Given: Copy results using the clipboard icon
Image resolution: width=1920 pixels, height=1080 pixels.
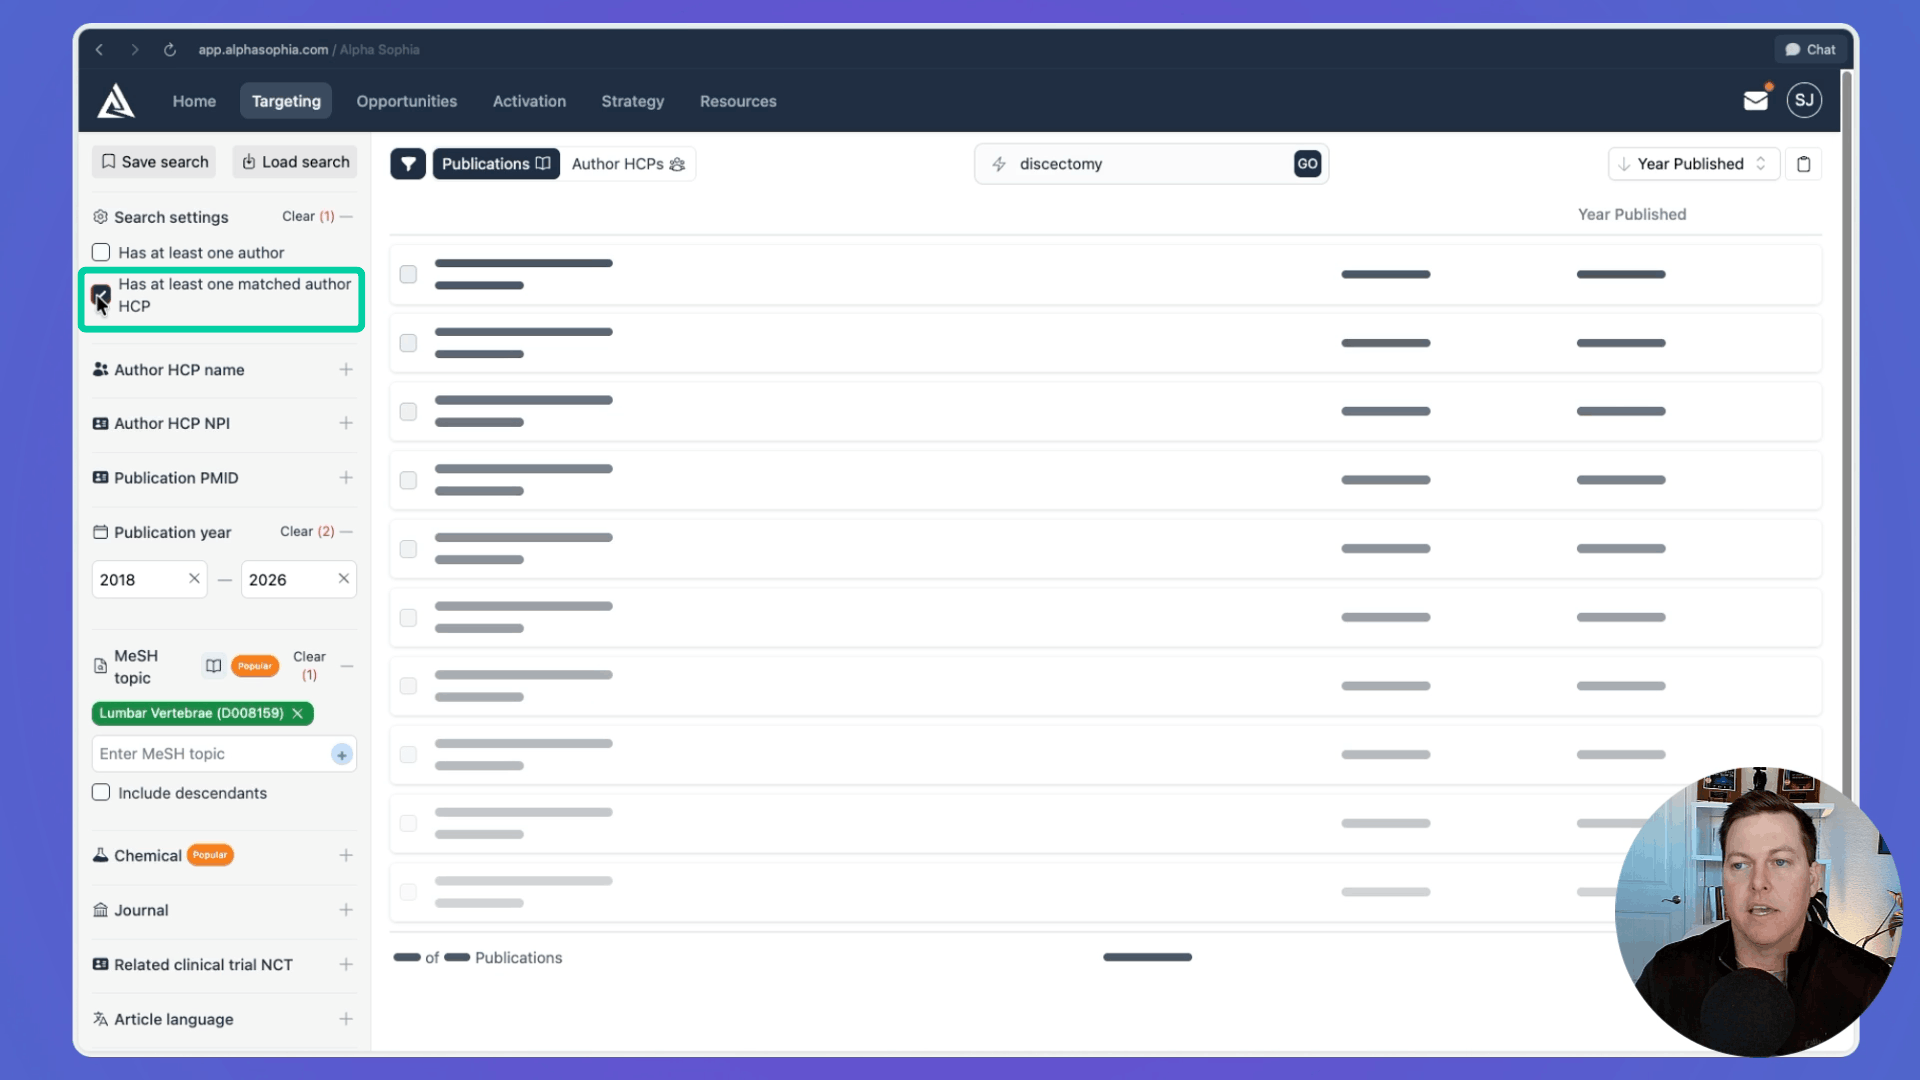Looking at the screenshot, I should click(1804, 163).
